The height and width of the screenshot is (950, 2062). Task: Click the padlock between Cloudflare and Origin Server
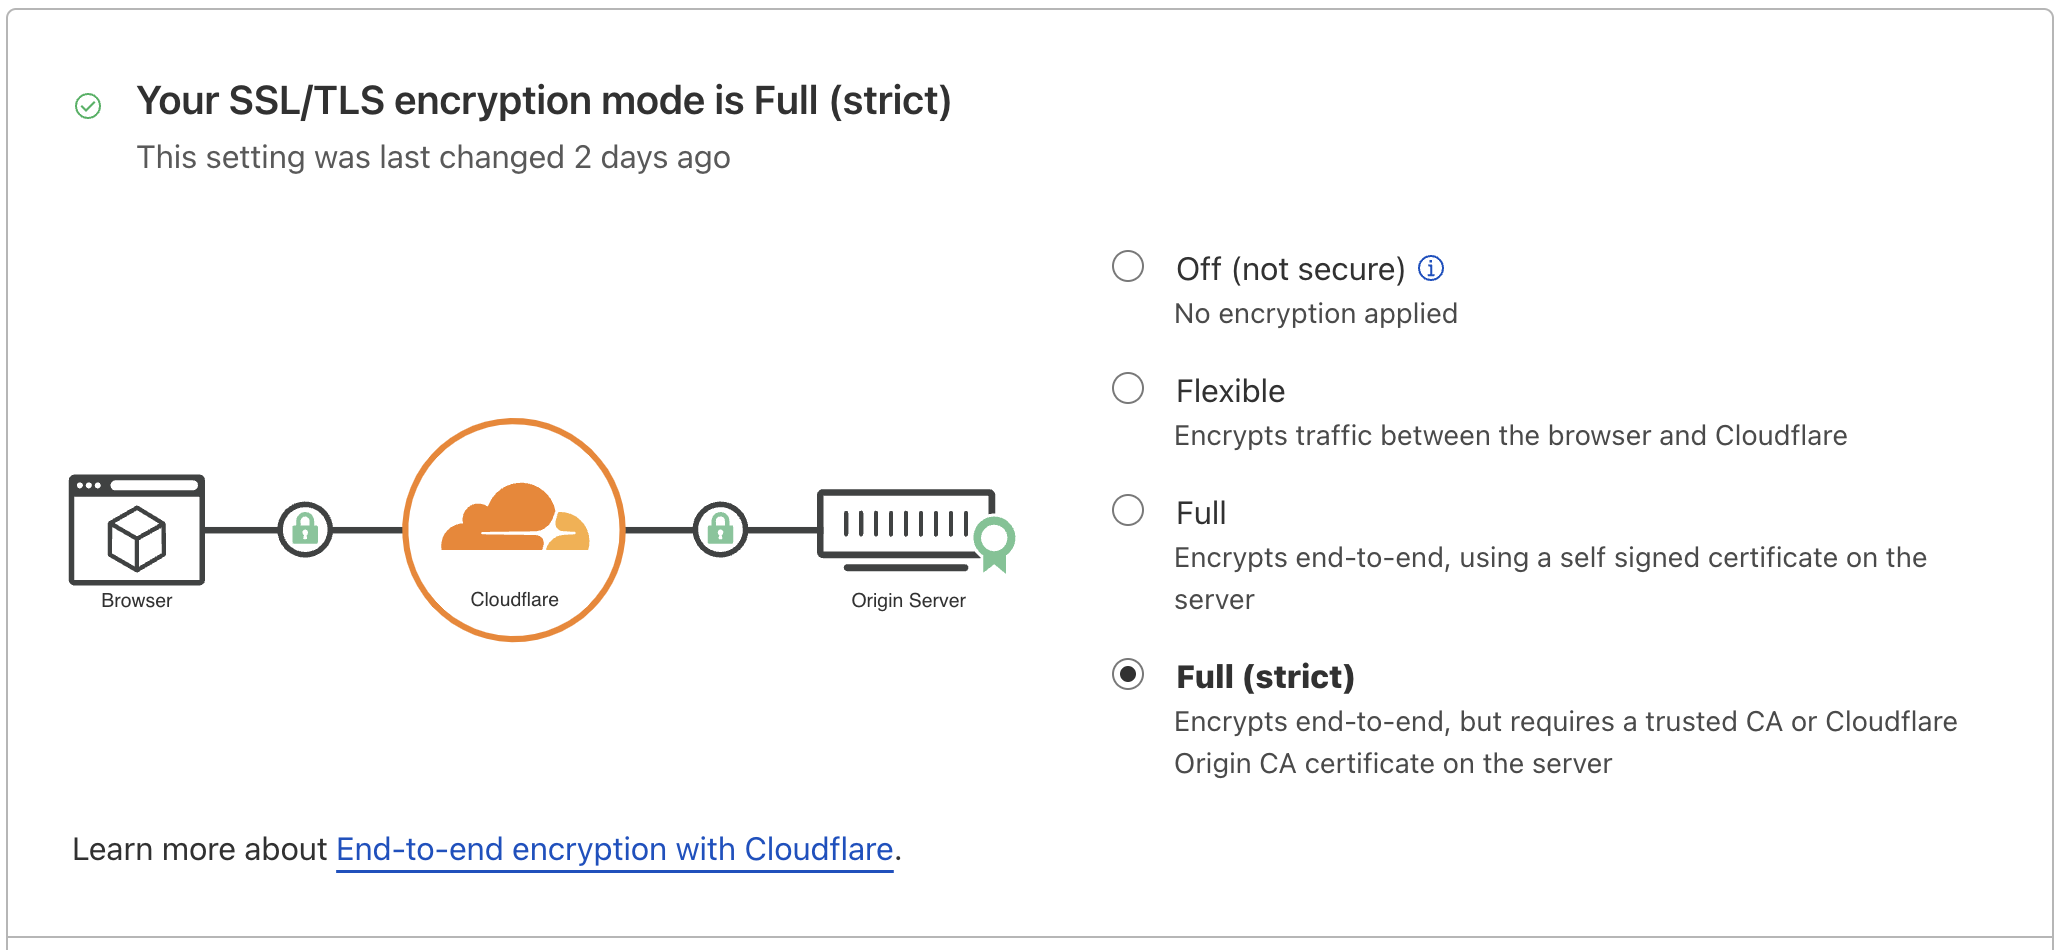coord(720,528)
